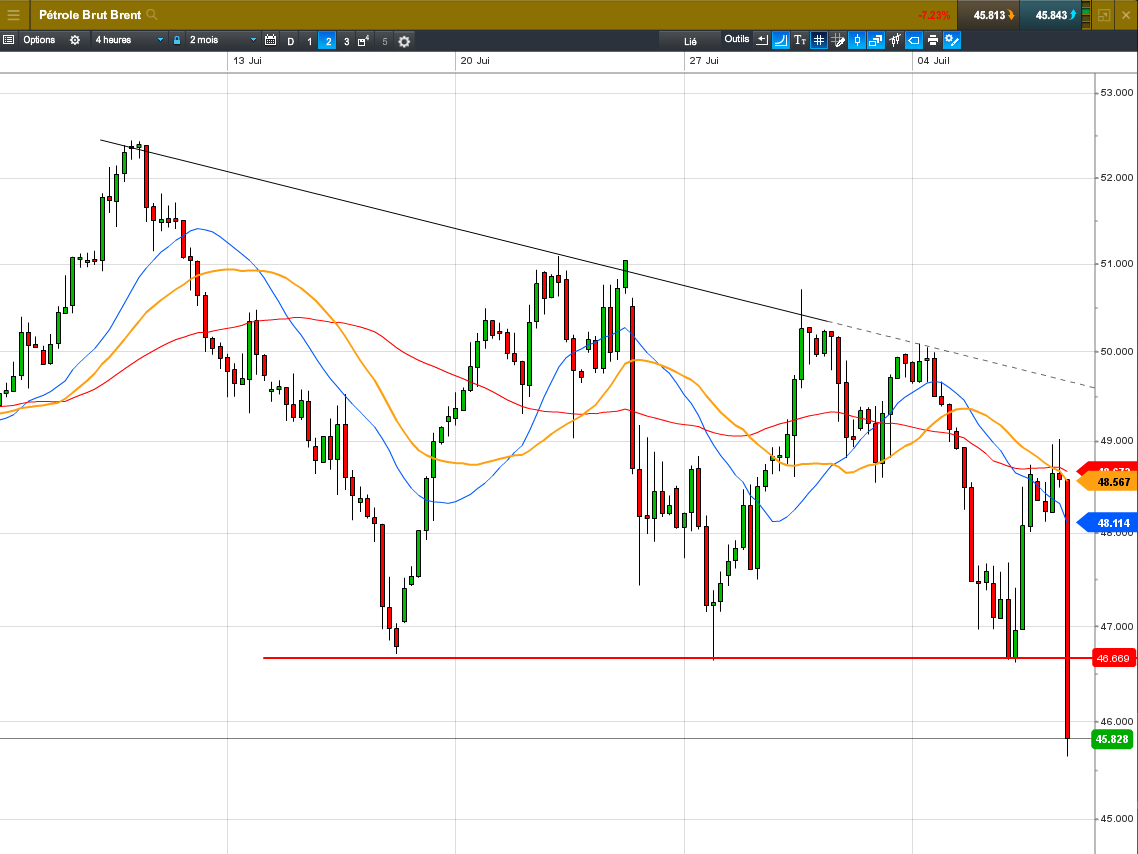Select the grid edit pencil icon

(x=838, y=40)
